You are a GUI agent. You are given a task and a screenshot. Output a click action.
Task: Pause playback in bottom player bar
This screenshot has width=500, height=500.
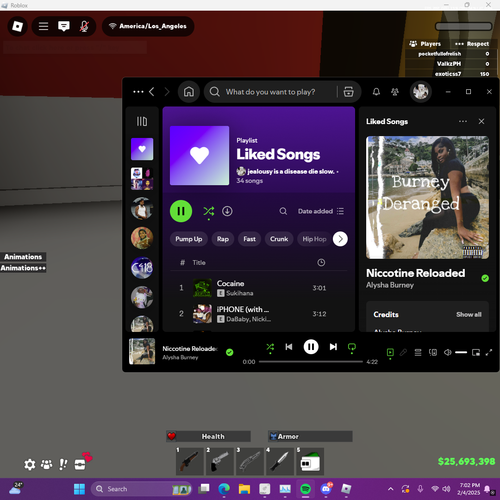[311, 347]
